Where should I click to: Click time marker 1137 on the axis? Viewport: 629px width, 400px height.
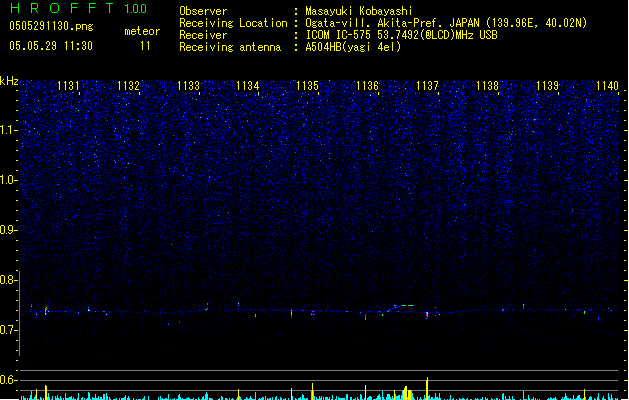(x=428, y=85)
